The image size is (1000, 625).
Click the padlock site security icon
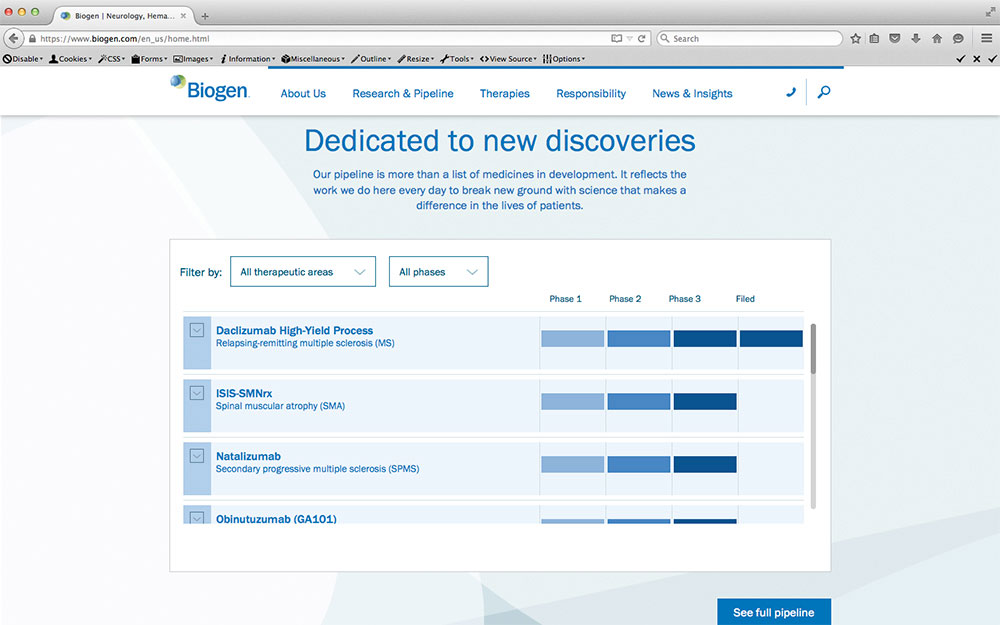click(x=33, y=38)
